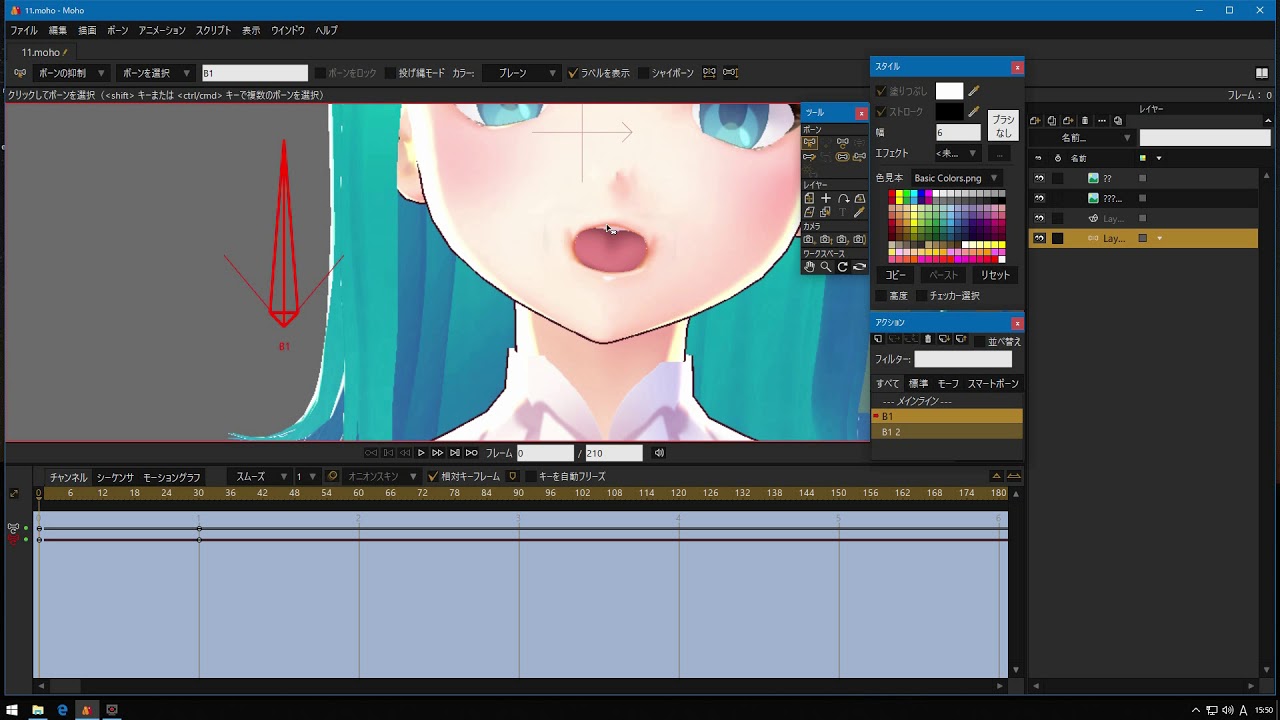Viewport: 1280px width, 720px height.
Task: Open the ボーン menu
Action: [117, 31]
